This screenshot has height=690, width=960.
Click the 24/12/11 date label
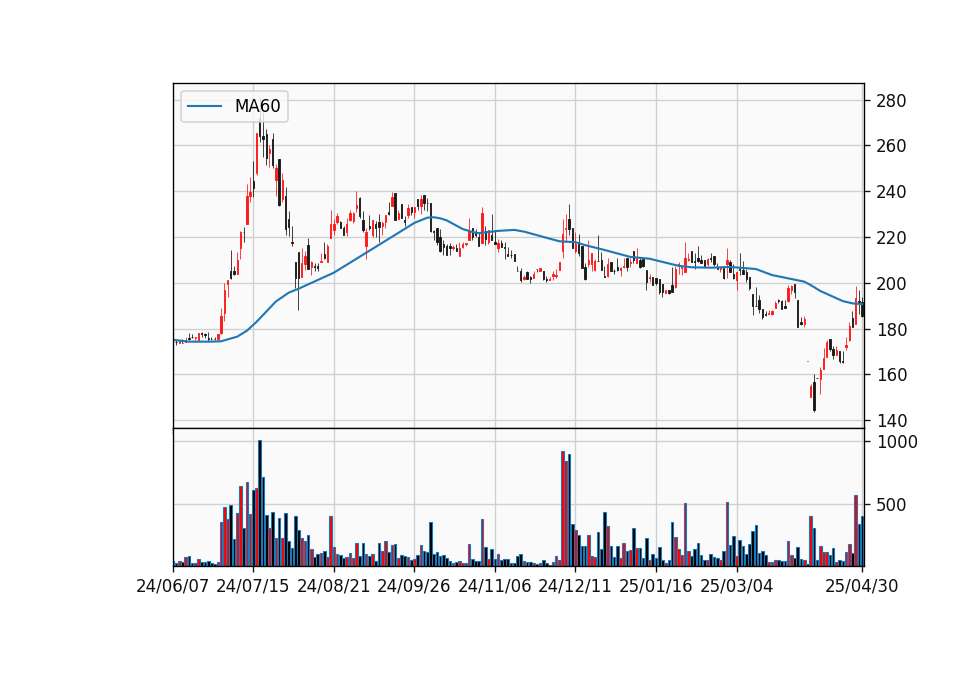[575, 587]
